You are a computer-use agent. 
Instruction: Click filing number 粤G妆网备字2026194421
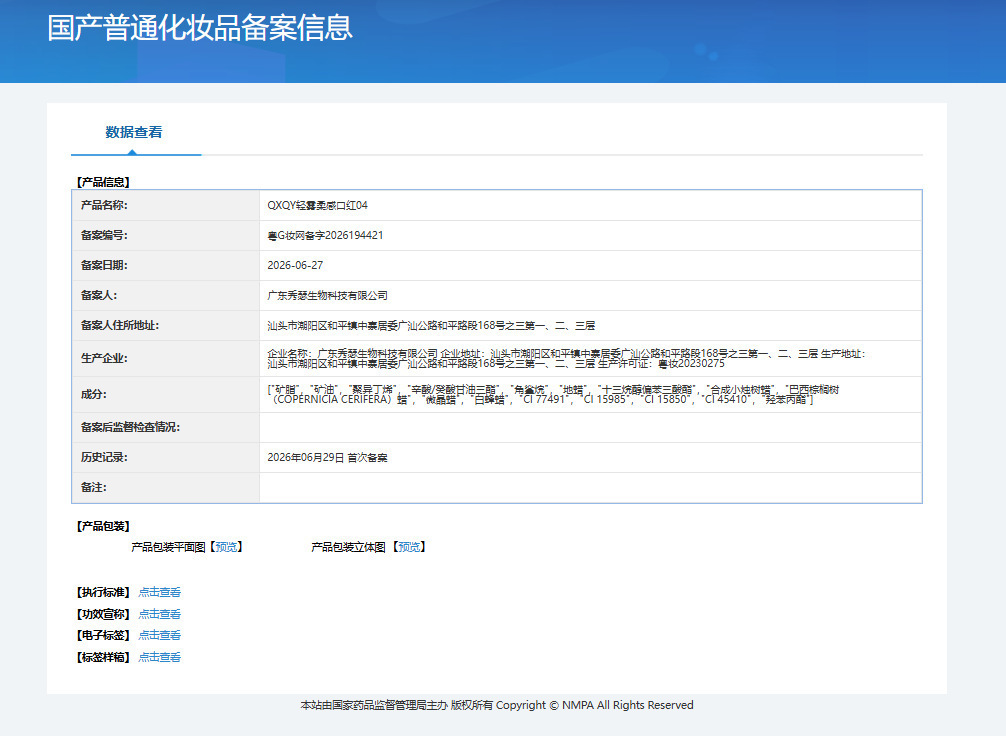pyautogui.click(x=325, y=235)
